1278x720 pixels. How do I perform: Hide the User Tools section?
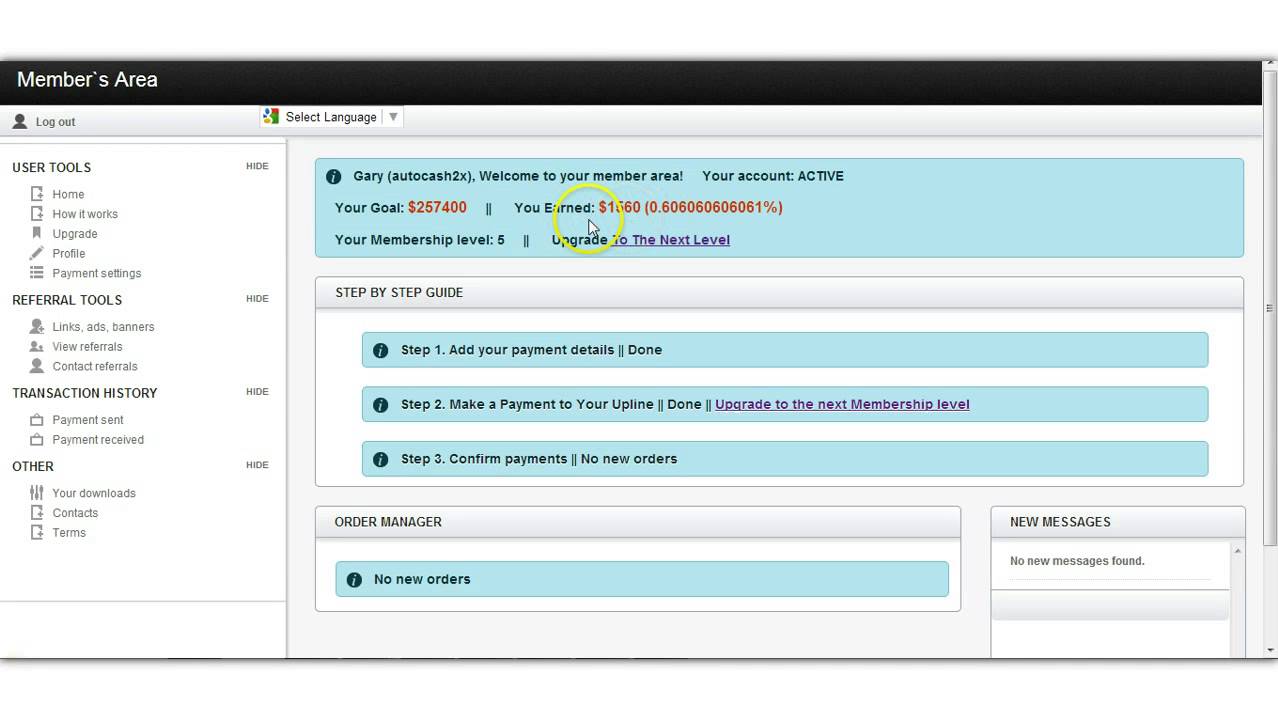click(257, 166)
